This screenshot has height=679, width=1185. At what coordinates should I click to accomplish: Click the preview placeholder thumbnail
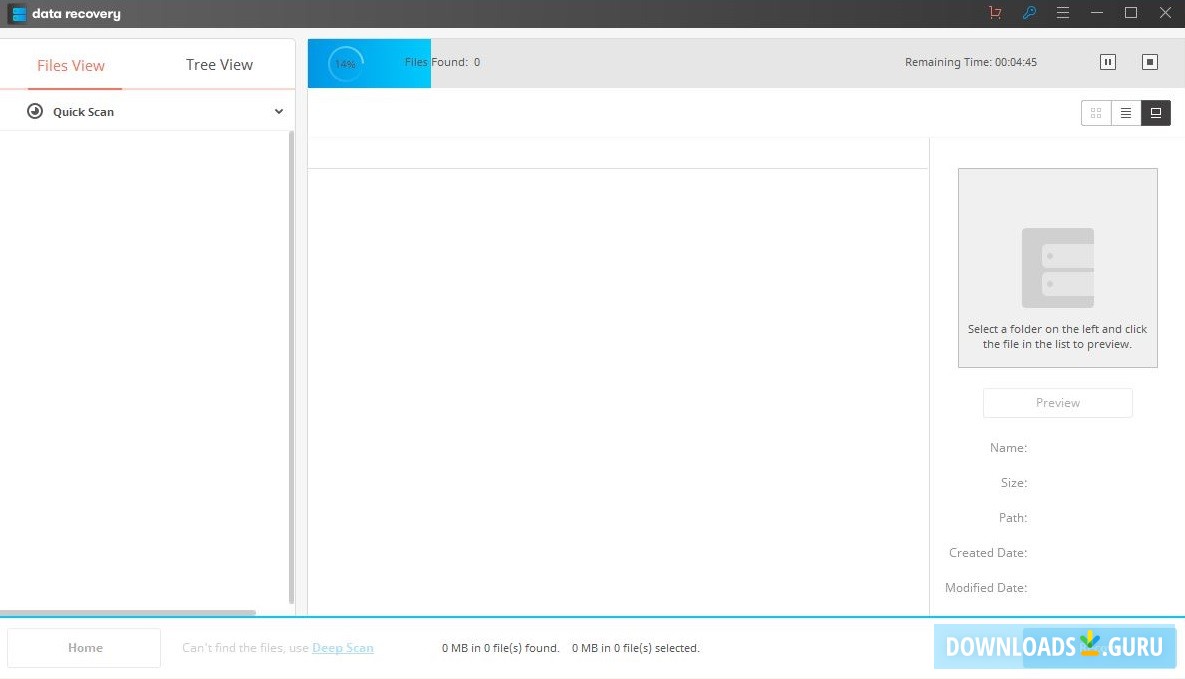click(x=1057, y=268)
